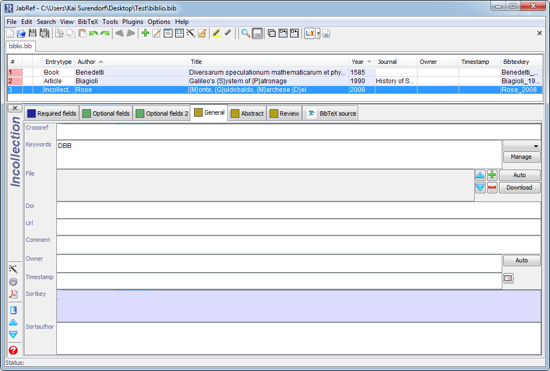550x371 pixels.
Task: Click the Edit preamble toolbar icon
Action: (x=168, y=34)
